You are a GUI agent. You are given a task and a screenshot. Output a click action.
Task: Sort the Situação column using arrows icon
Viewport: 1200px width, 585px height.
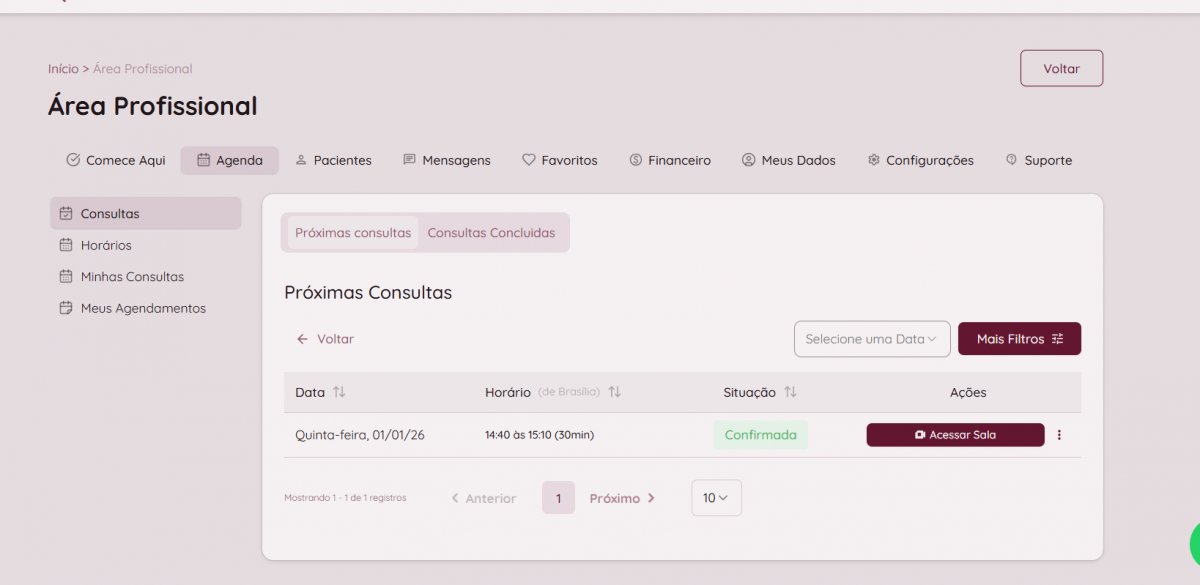(x=790, y=392)
